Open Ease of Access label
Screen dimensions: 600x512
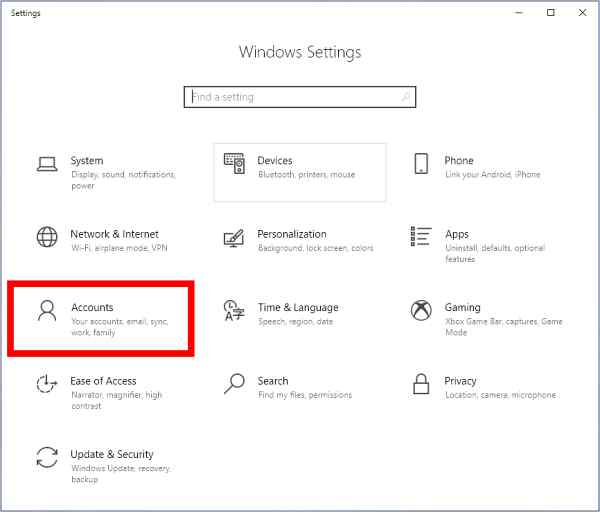[103, 381]
